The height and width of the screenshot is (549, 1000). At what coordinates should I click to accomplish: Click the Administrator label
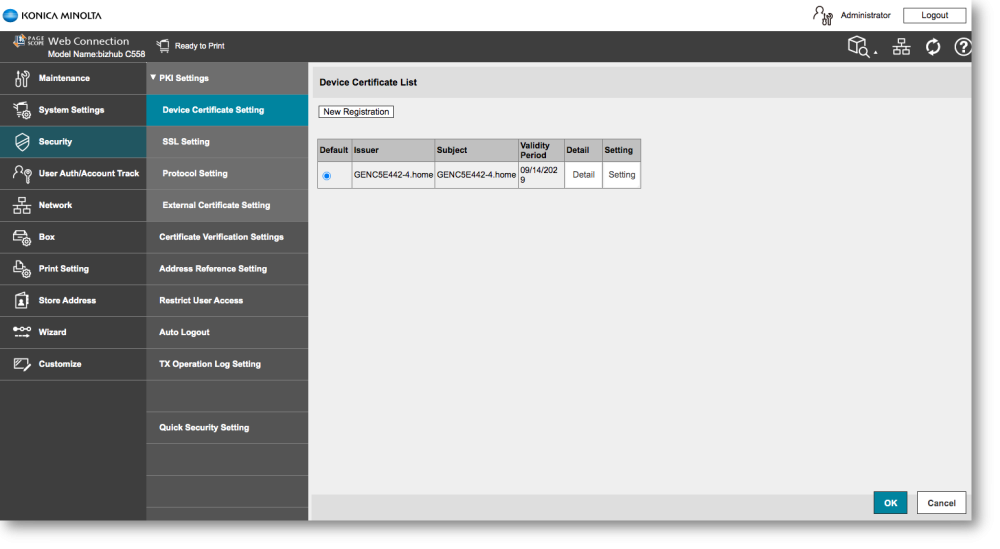(x=865, y=15)
